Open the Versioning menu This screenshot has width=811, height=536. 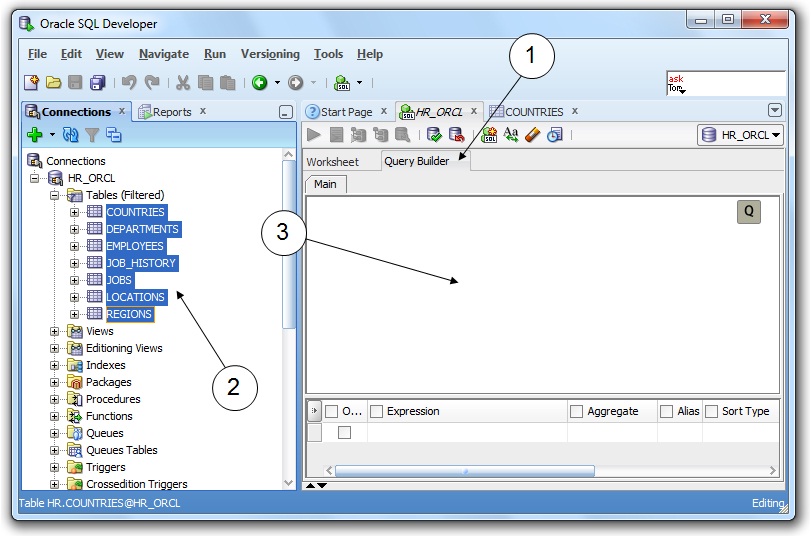(x=270, y=54)
